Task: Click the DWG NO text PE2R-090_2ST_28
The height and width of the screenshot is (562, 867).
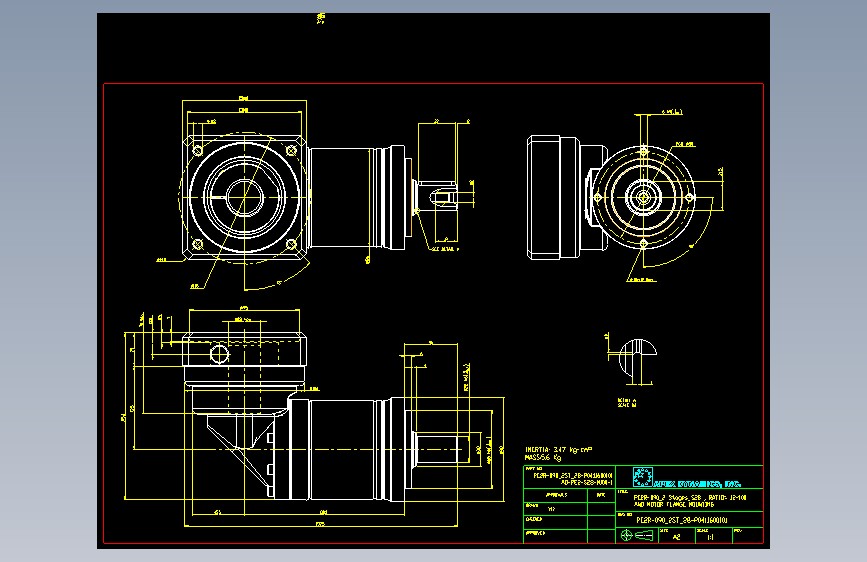Action: pyautogui.click(x=682, y=520)
